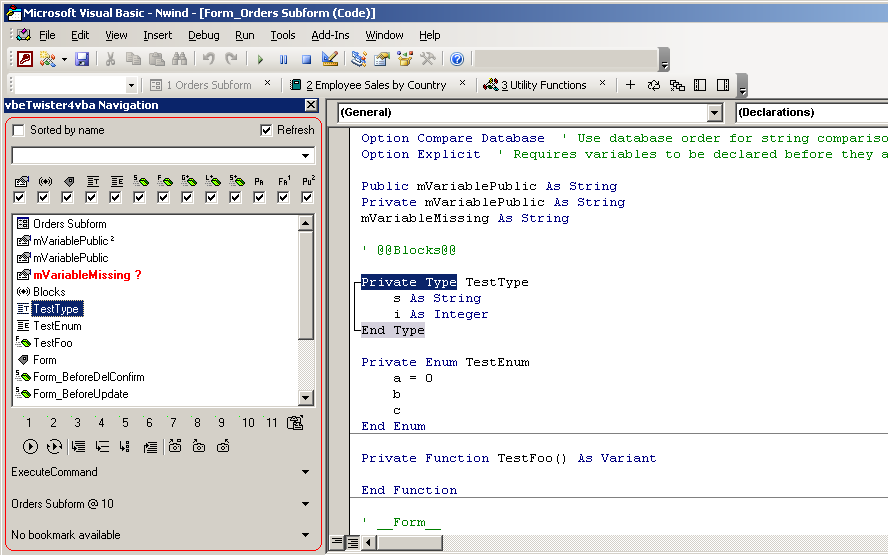This screenshot has width=888, height=555.
Task: Click the Cut scissors icon
Action: [110, 59]
